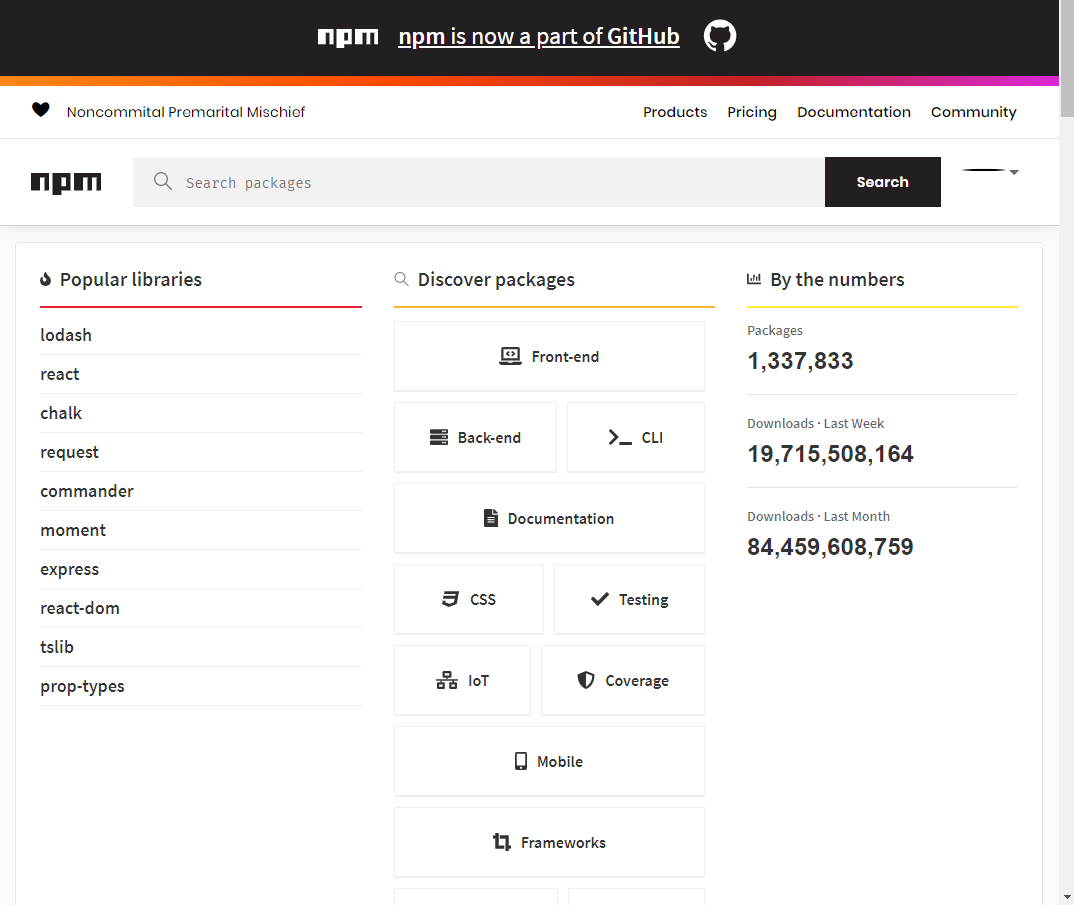
Task: Select the Back-end package category
Action: [475, 437]
